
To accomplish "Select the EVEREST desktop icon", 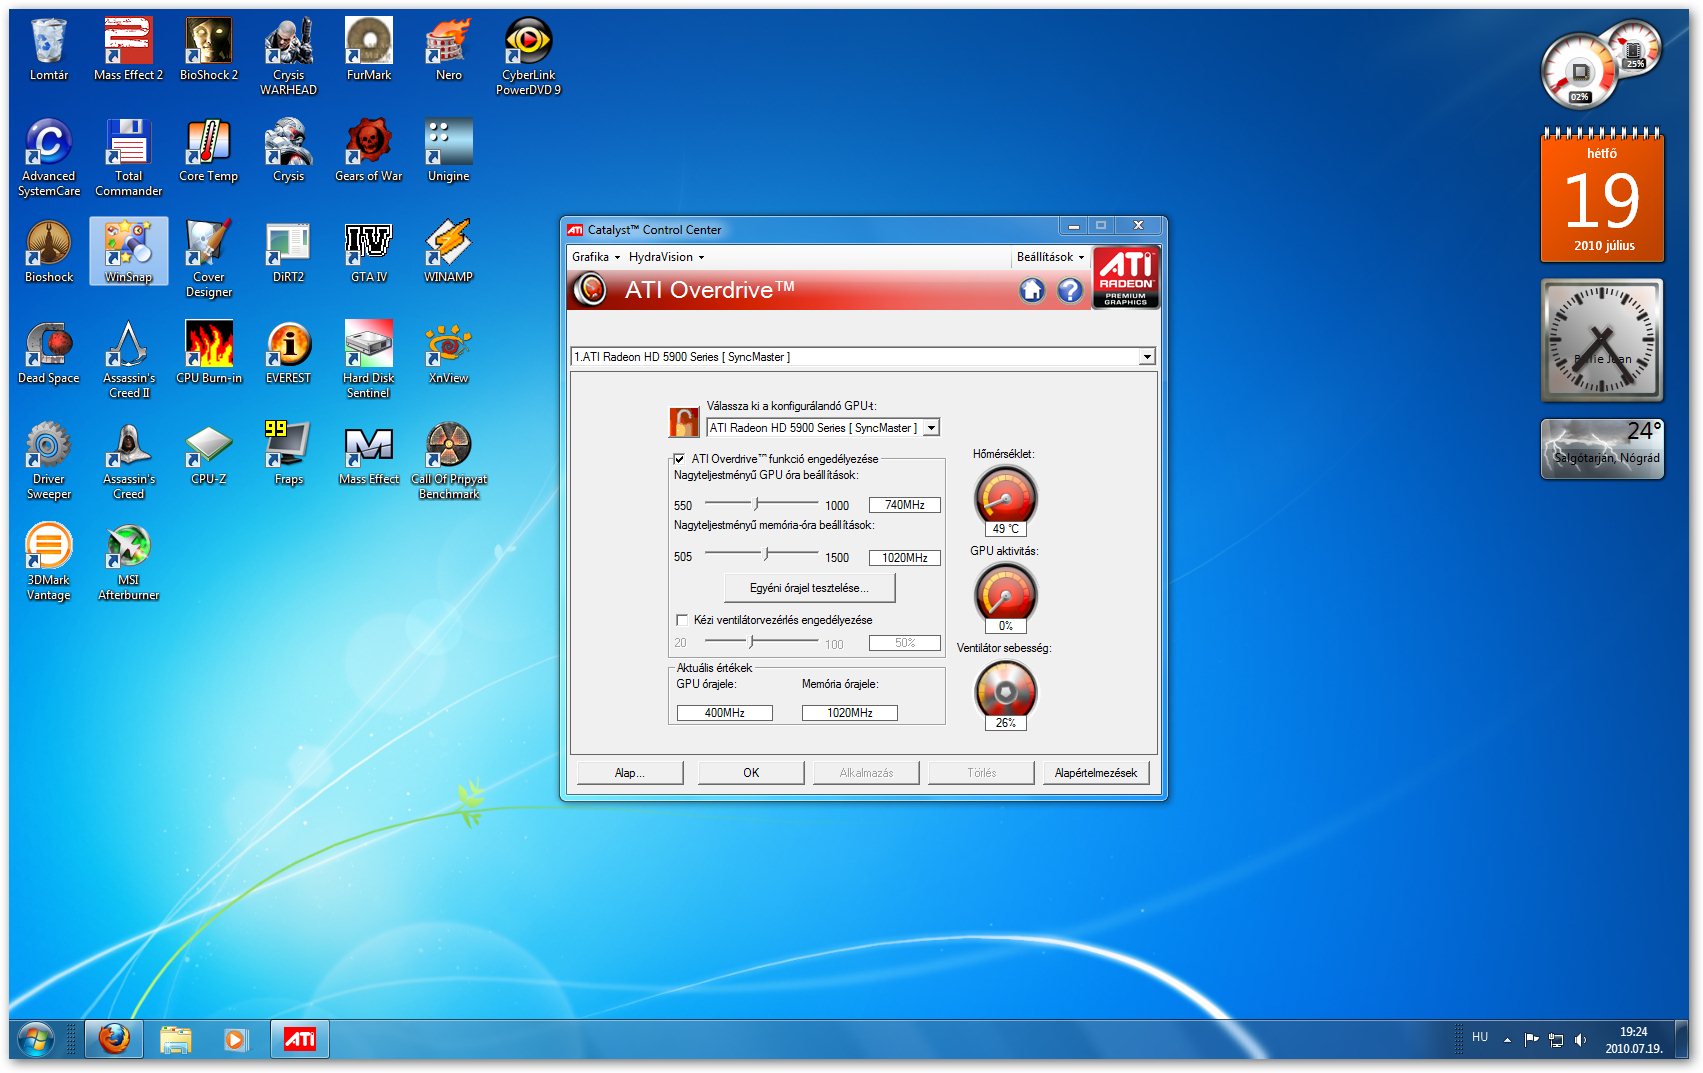I will click(x=289, y=354).
